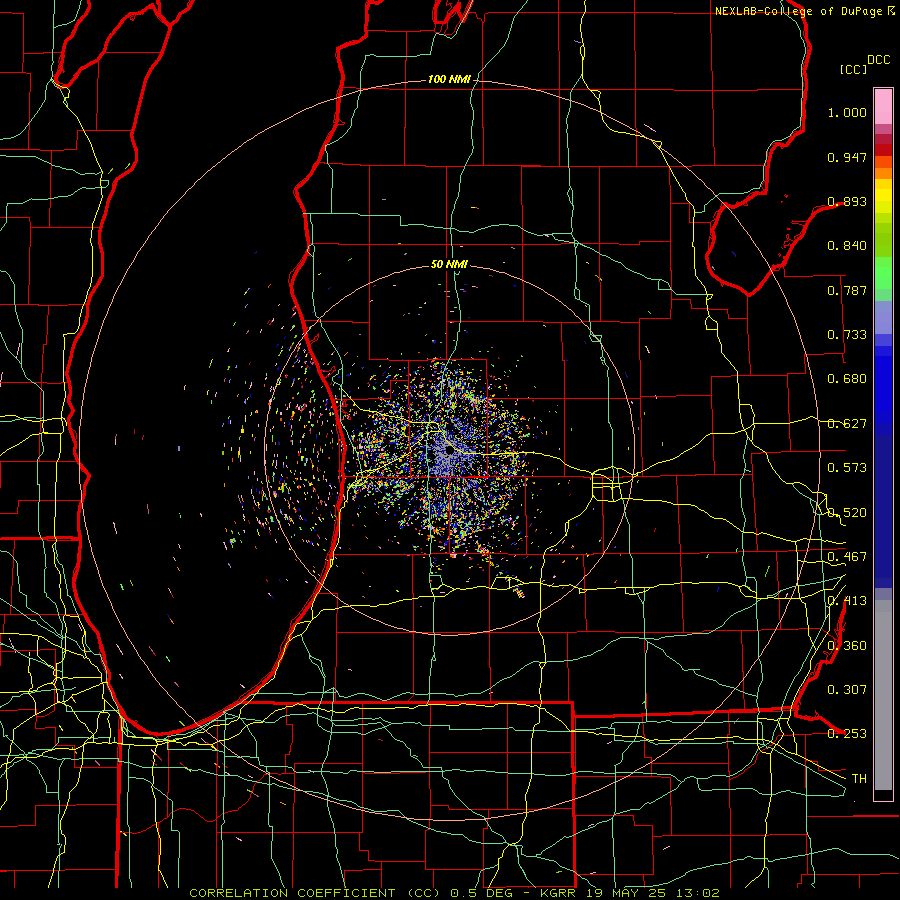
Task: Click the 0.467 color scale value
Action: coord(847,557)
